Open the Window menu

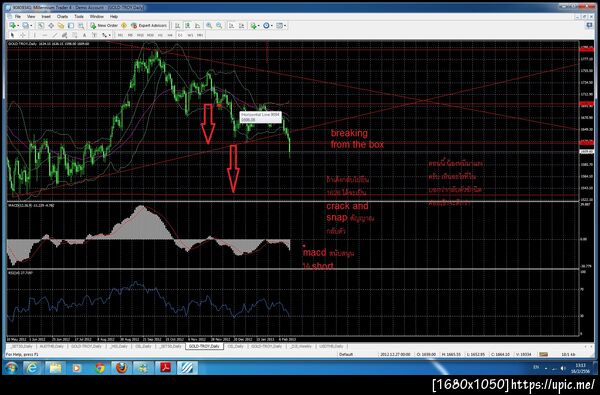(x=96, y=16)
